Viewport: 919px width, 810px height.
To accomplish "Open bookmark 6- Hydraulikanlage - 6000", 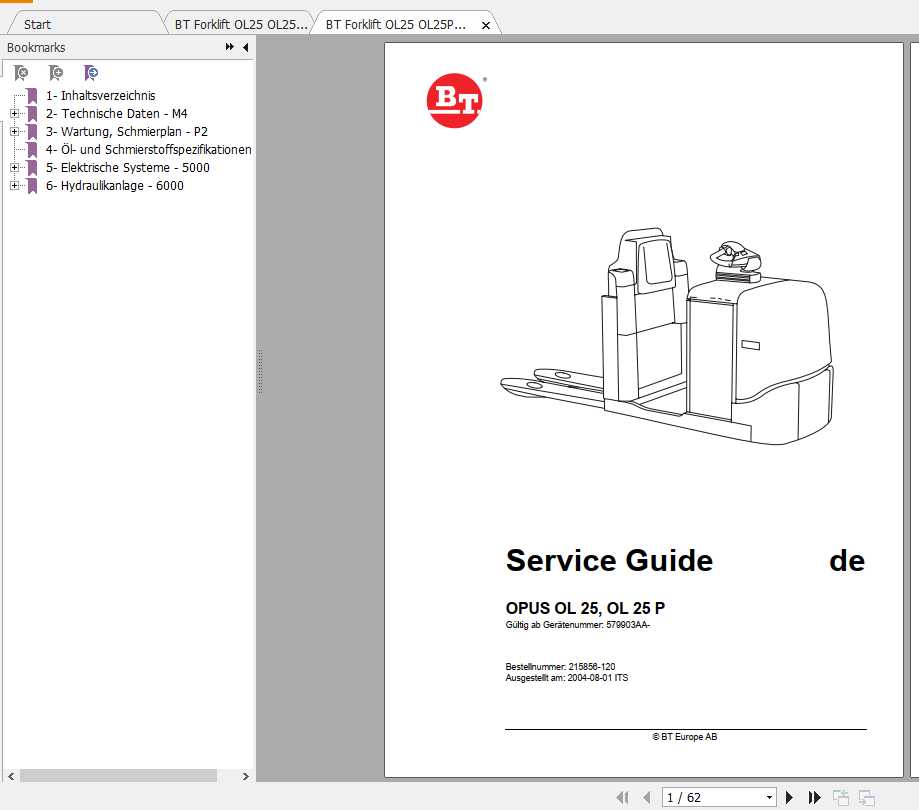I will pyautogui.click(x=114, y=186).
